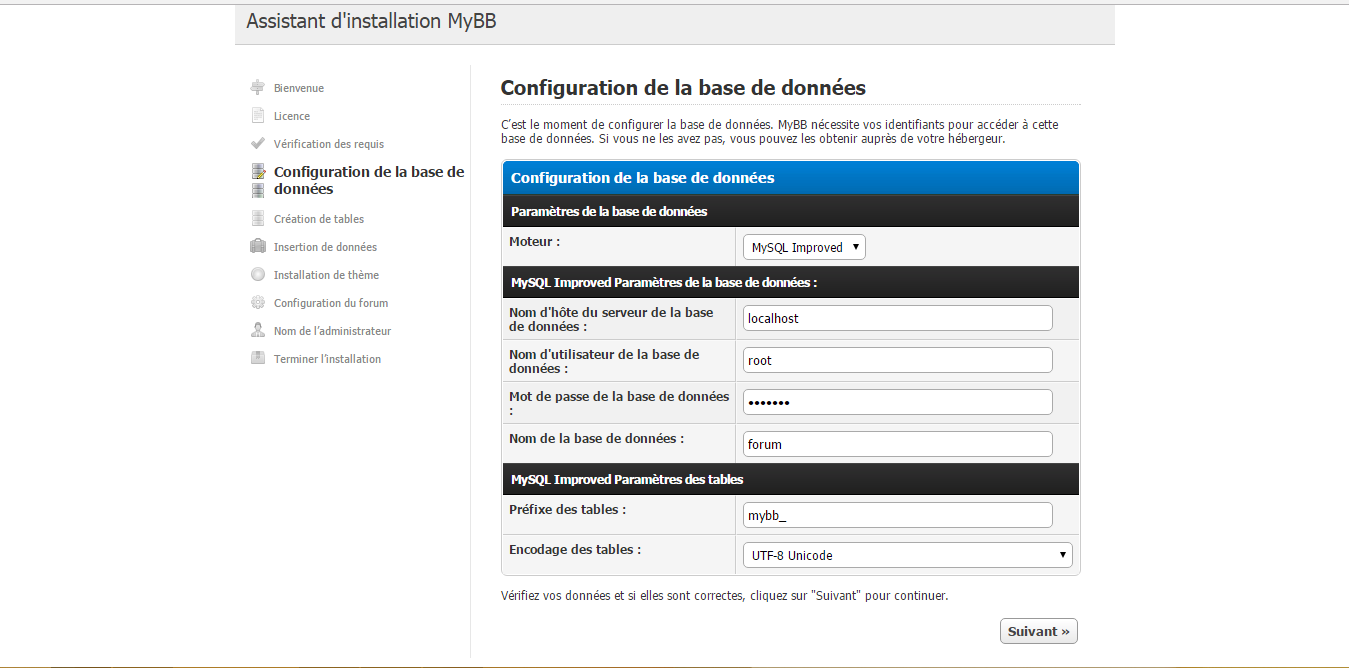Click the Nom d'hôte du serveur label
1349x668 pixels.
(x=611, y=319)
